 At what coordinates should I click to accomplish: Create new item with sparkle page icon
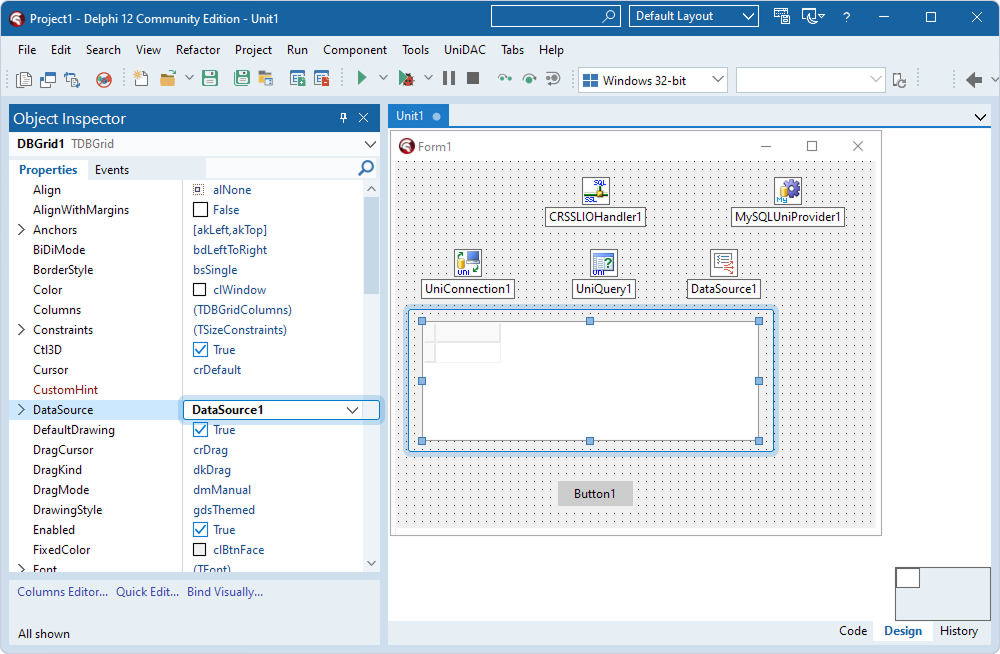point(140,78)
